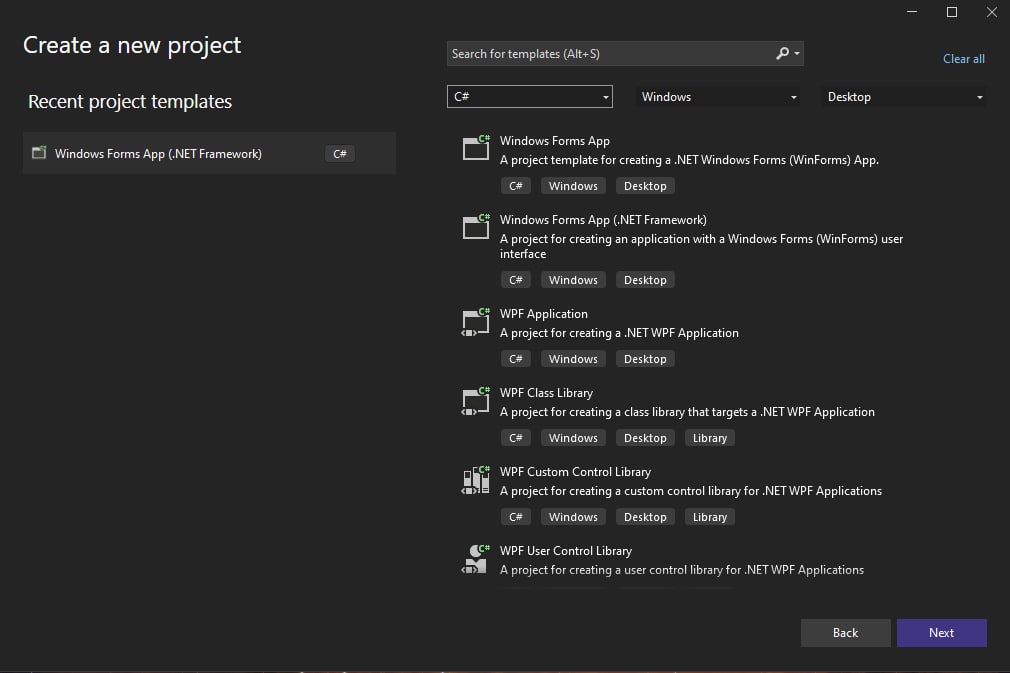Click the Library tag under WPF Custom Control Library
Viewport: 1010px width, 673px height.
point(710,517)
